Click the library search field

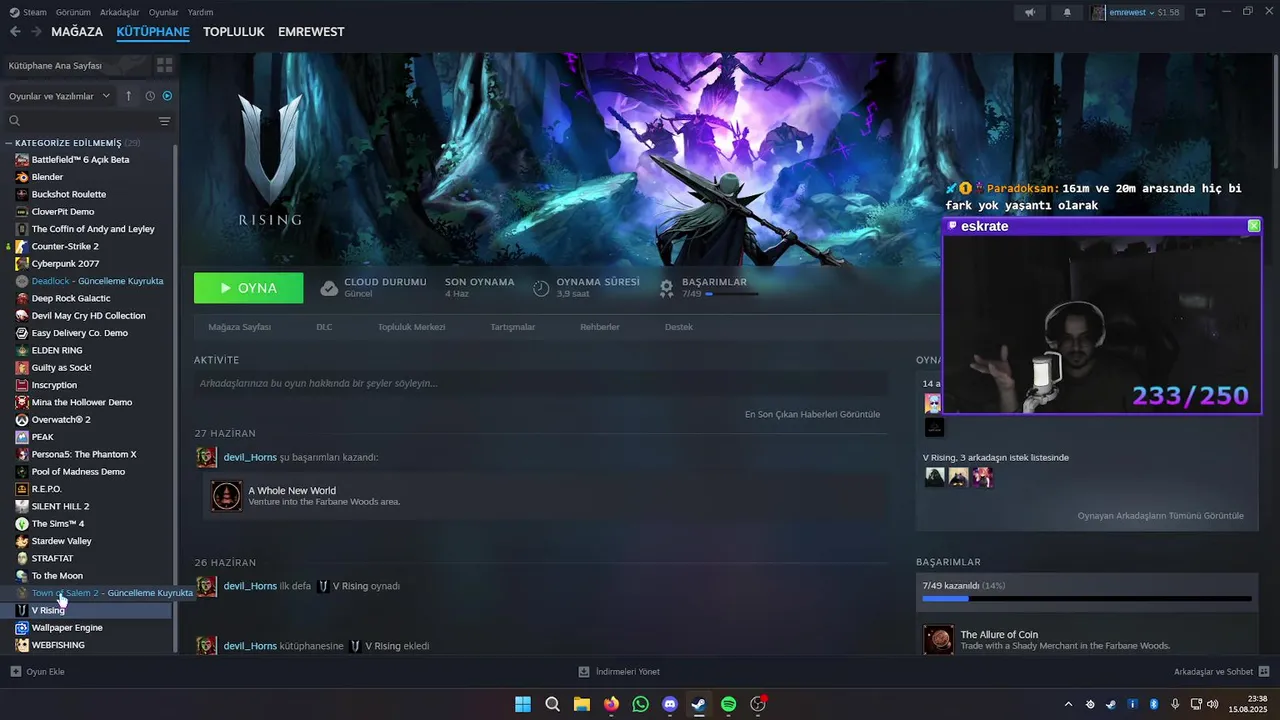coord(80,121)
